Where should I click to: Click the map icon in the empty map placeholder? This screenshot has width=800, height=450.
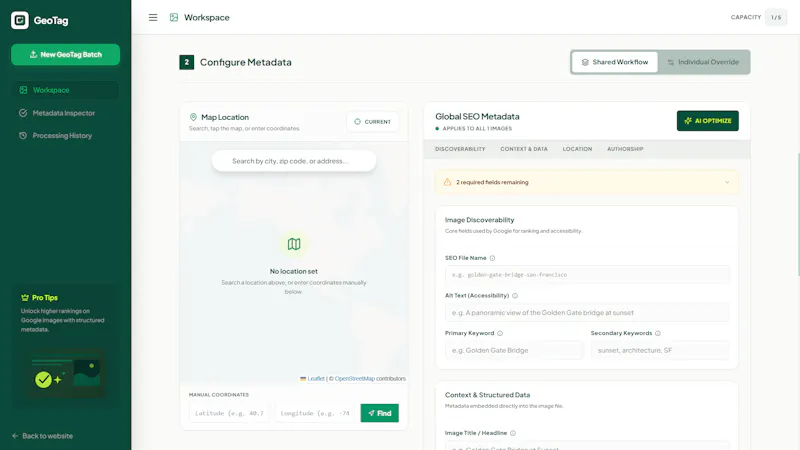pyautogui.click(x=294, y=244)
